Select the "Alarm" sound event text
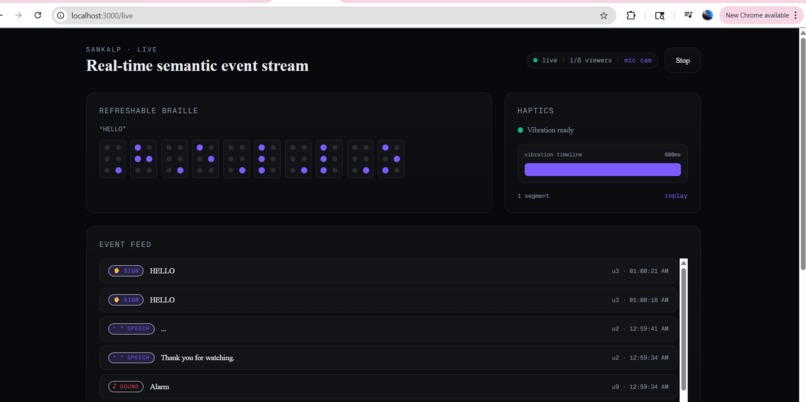This screenshot has width=806, height=402. (x=159, y=386)
